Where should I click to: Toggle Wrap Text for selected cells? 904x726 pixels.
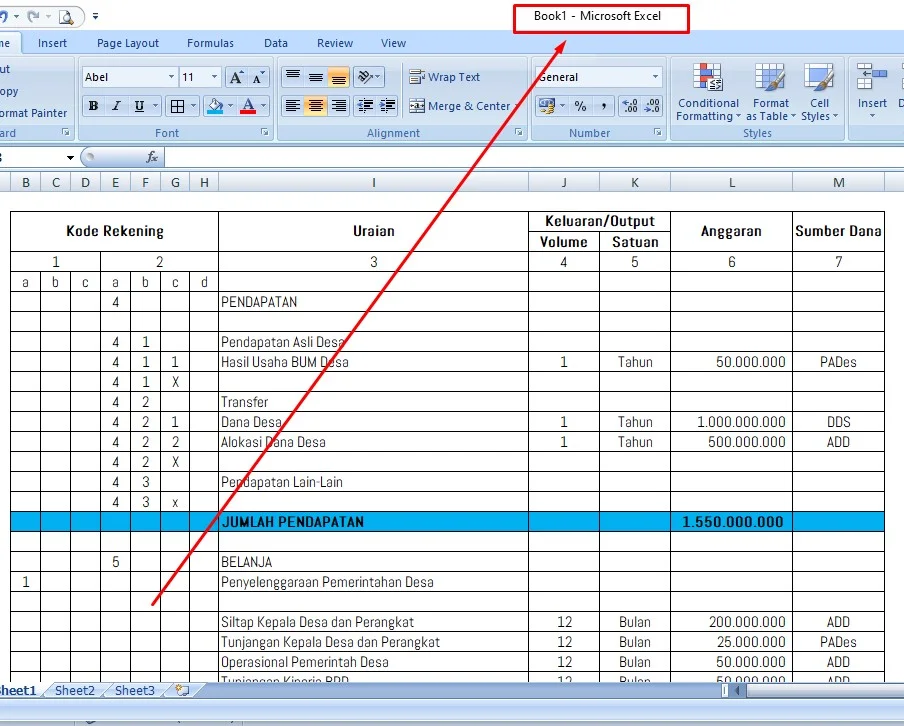(444, 77)
